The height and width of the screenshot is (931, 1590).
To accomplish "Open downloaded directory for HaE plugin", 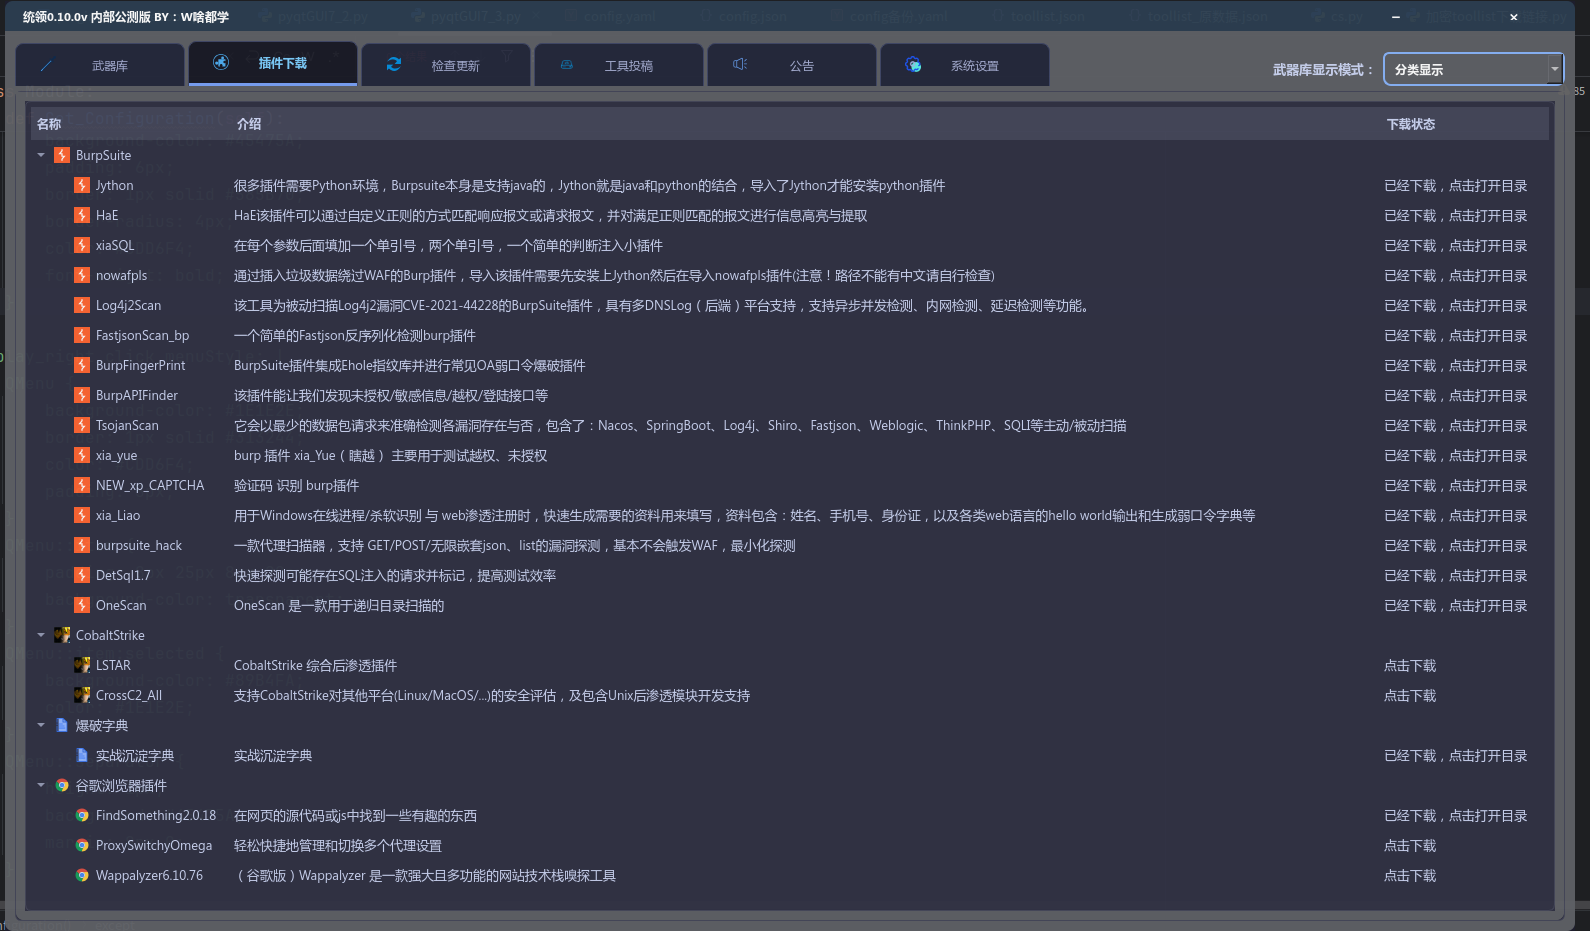I will click(x=1455, y=216).
